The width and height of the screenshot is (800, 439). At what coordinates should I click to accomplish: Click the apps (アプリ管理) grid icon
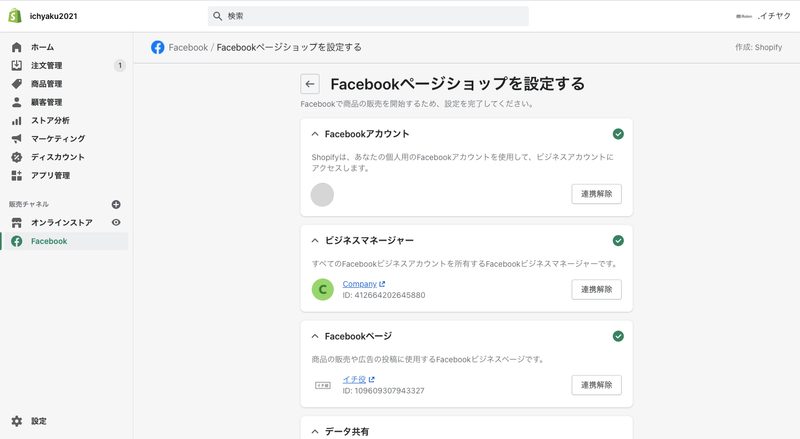coord(16,175)
